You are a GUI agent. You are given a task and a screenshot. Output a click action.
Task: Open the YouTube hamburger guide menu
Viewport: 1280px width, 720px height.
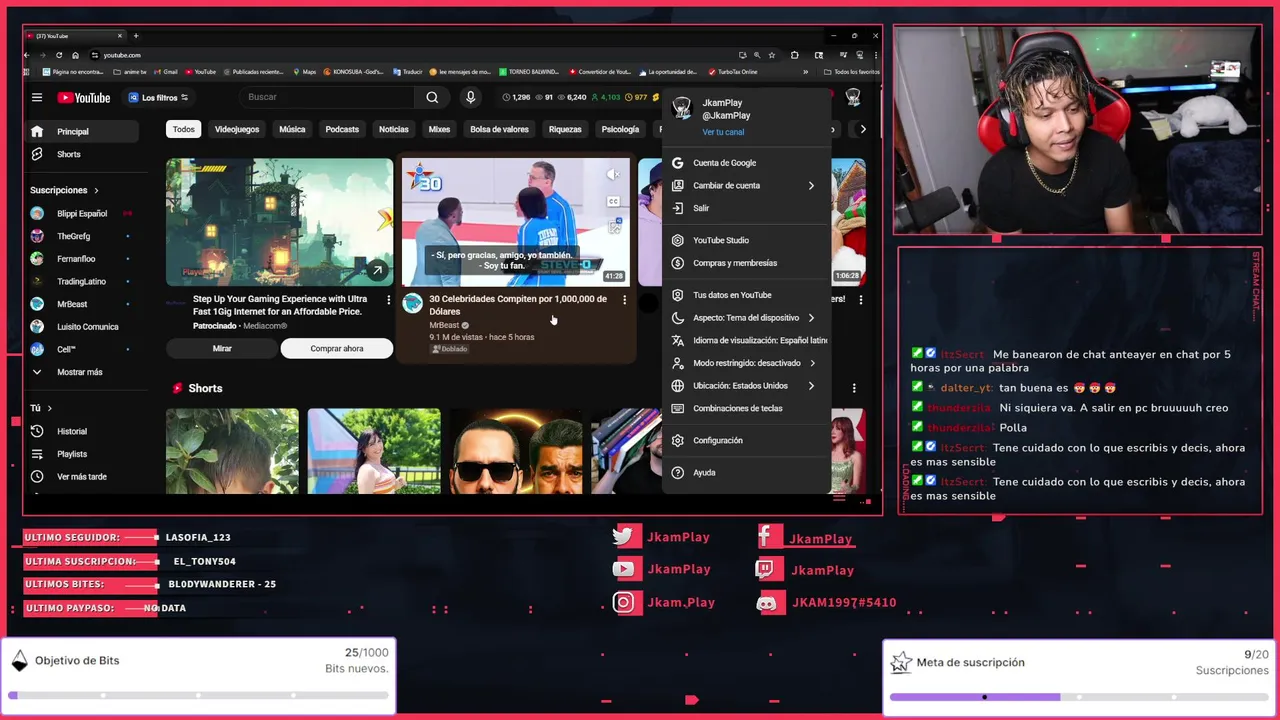[x=37, y=97]
